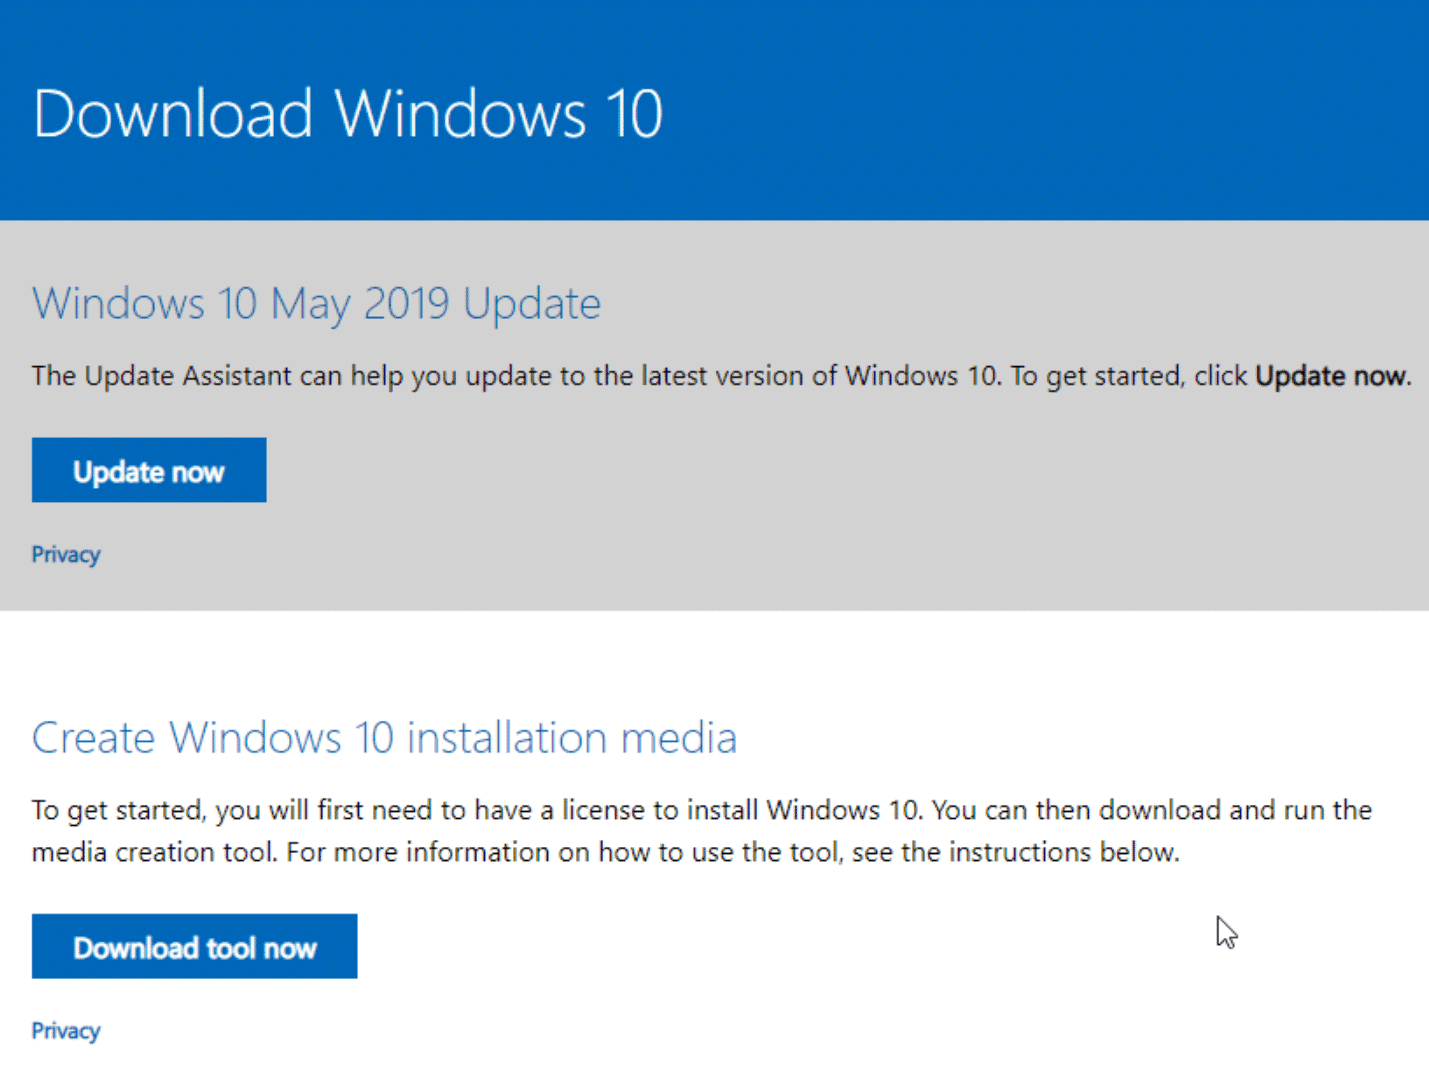
Task: Open Privacy link under Update now
Action: [x=66, y=554]
